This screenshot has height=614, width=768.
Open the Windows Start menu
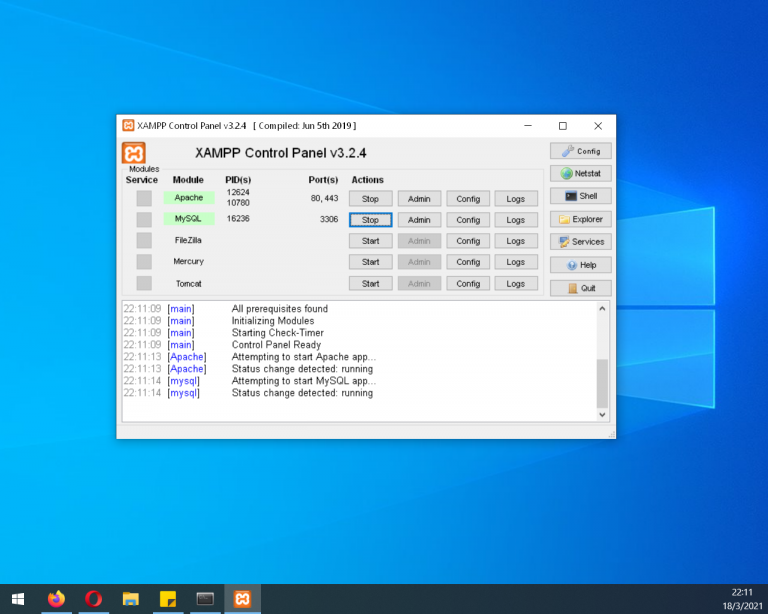tap(18, 599)
